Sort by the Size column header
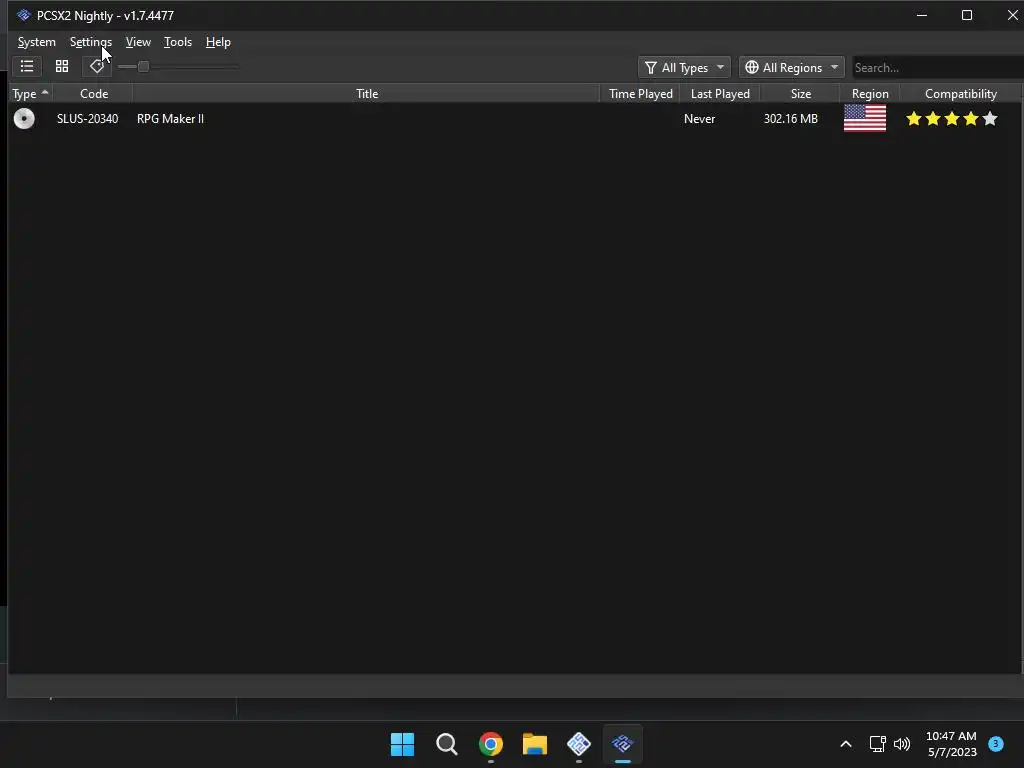 point(800,93)
